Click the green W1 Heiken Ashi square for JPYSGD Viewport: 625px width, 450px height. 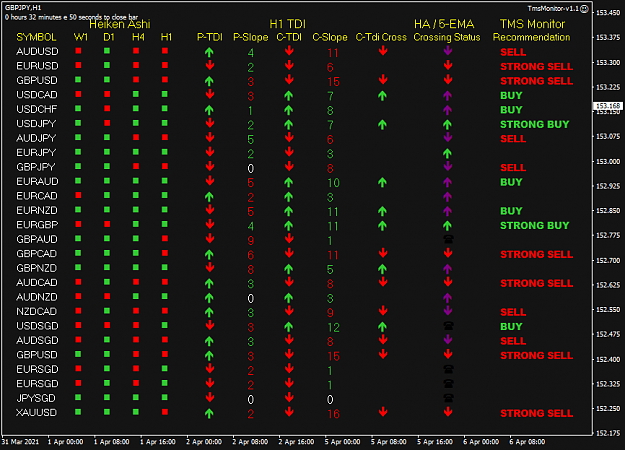pos(78,397)
